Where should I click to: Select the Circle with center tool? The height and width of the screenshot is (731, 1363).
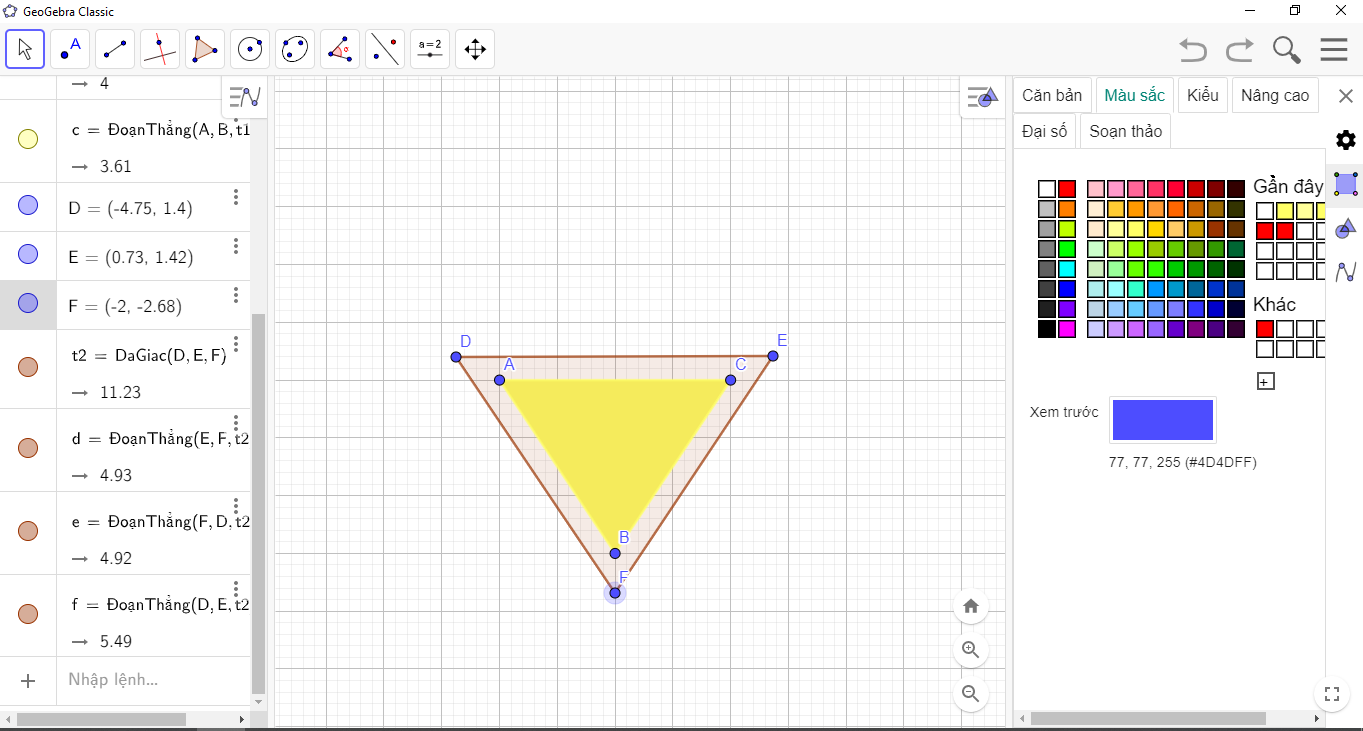(250, 49)
